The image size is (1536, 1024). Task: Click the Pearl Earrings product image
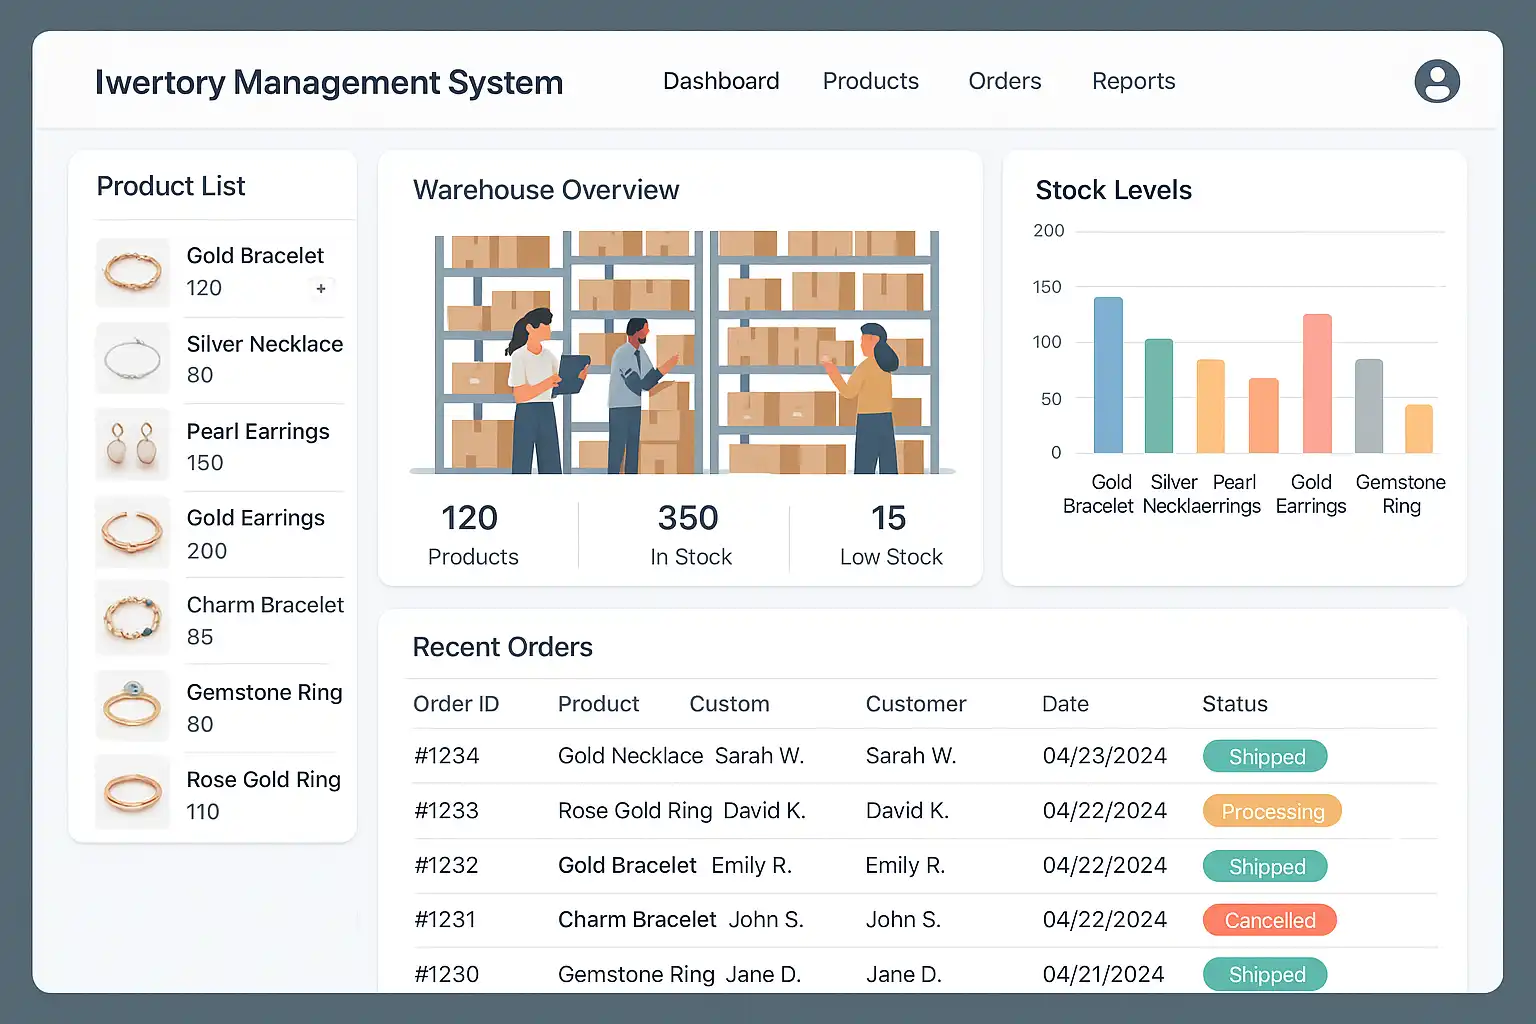pyautogui.click(x=133, y=445)
